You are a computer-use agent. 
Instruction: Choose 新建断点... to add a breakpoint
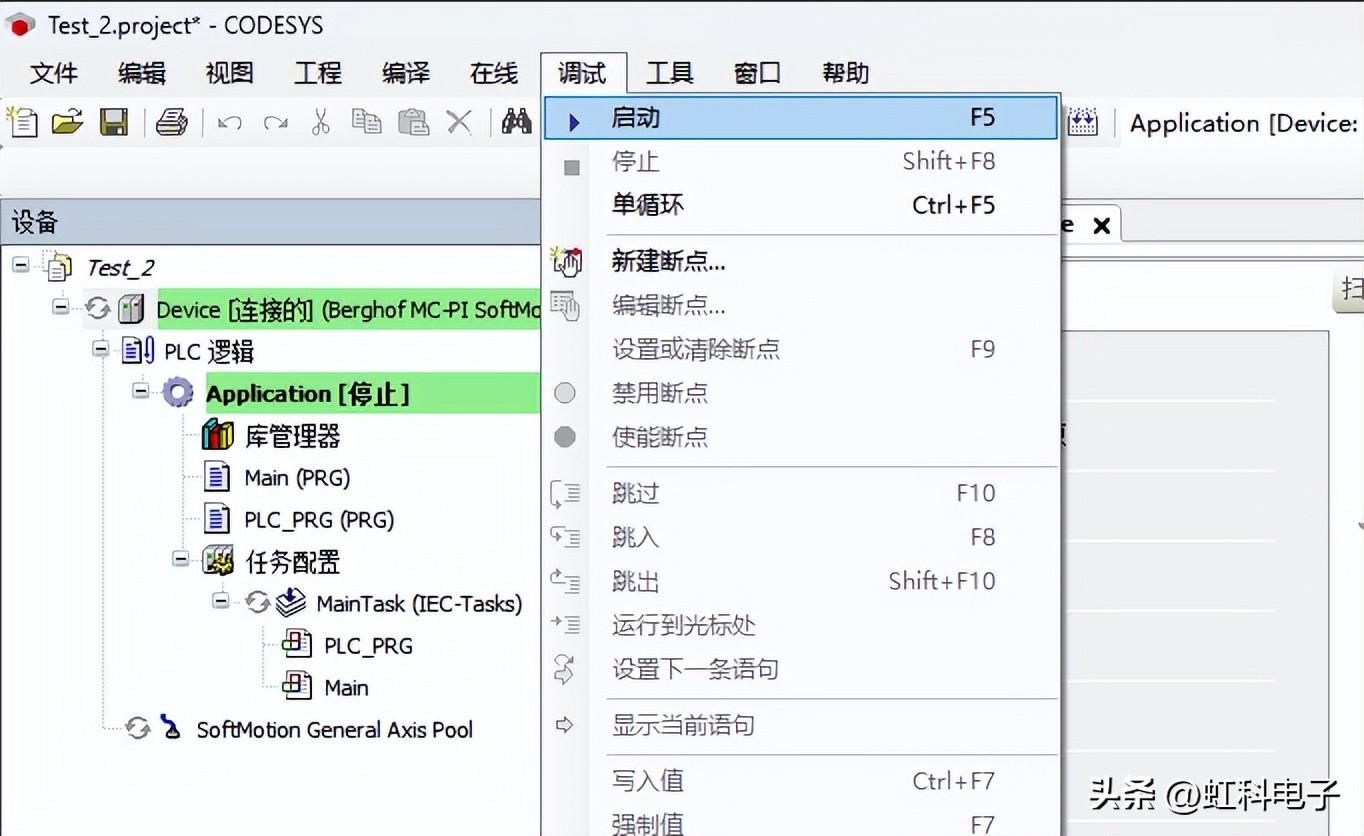click(801, 262)
